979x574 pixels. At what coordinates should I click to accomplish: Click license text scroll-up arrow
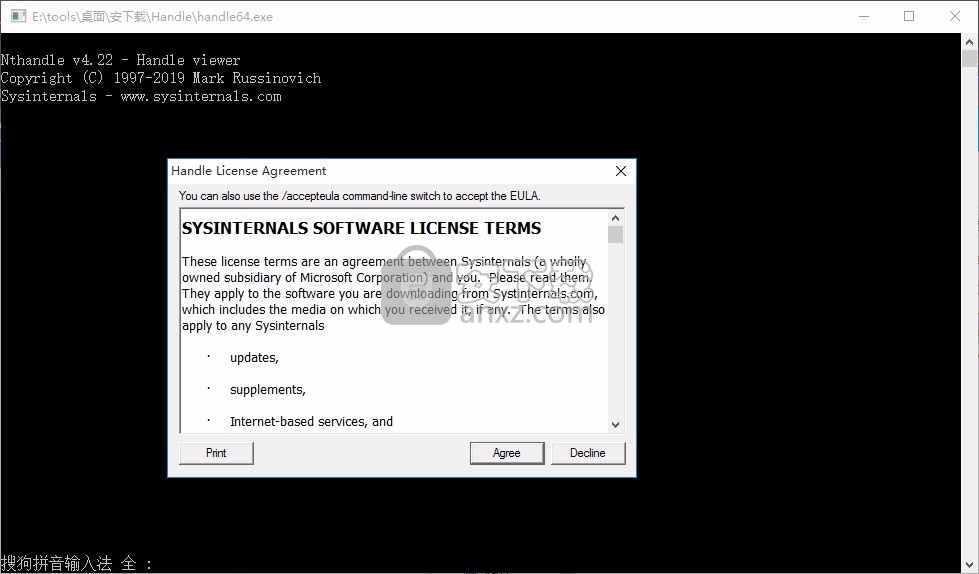pyautogui.click(x=615, y=218)
